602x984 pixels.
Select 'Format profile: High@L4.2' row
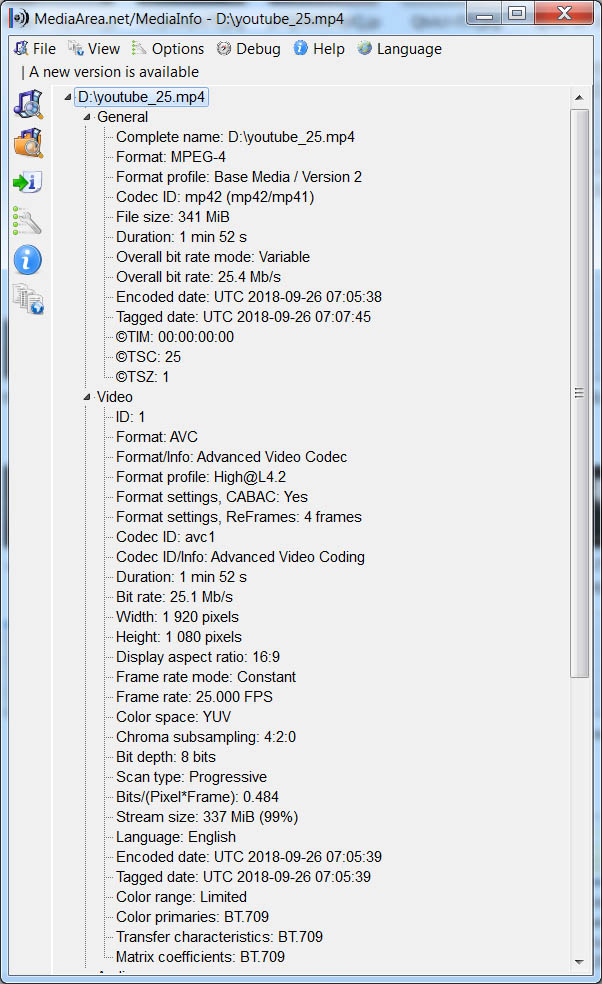click(x=201, y=478)
